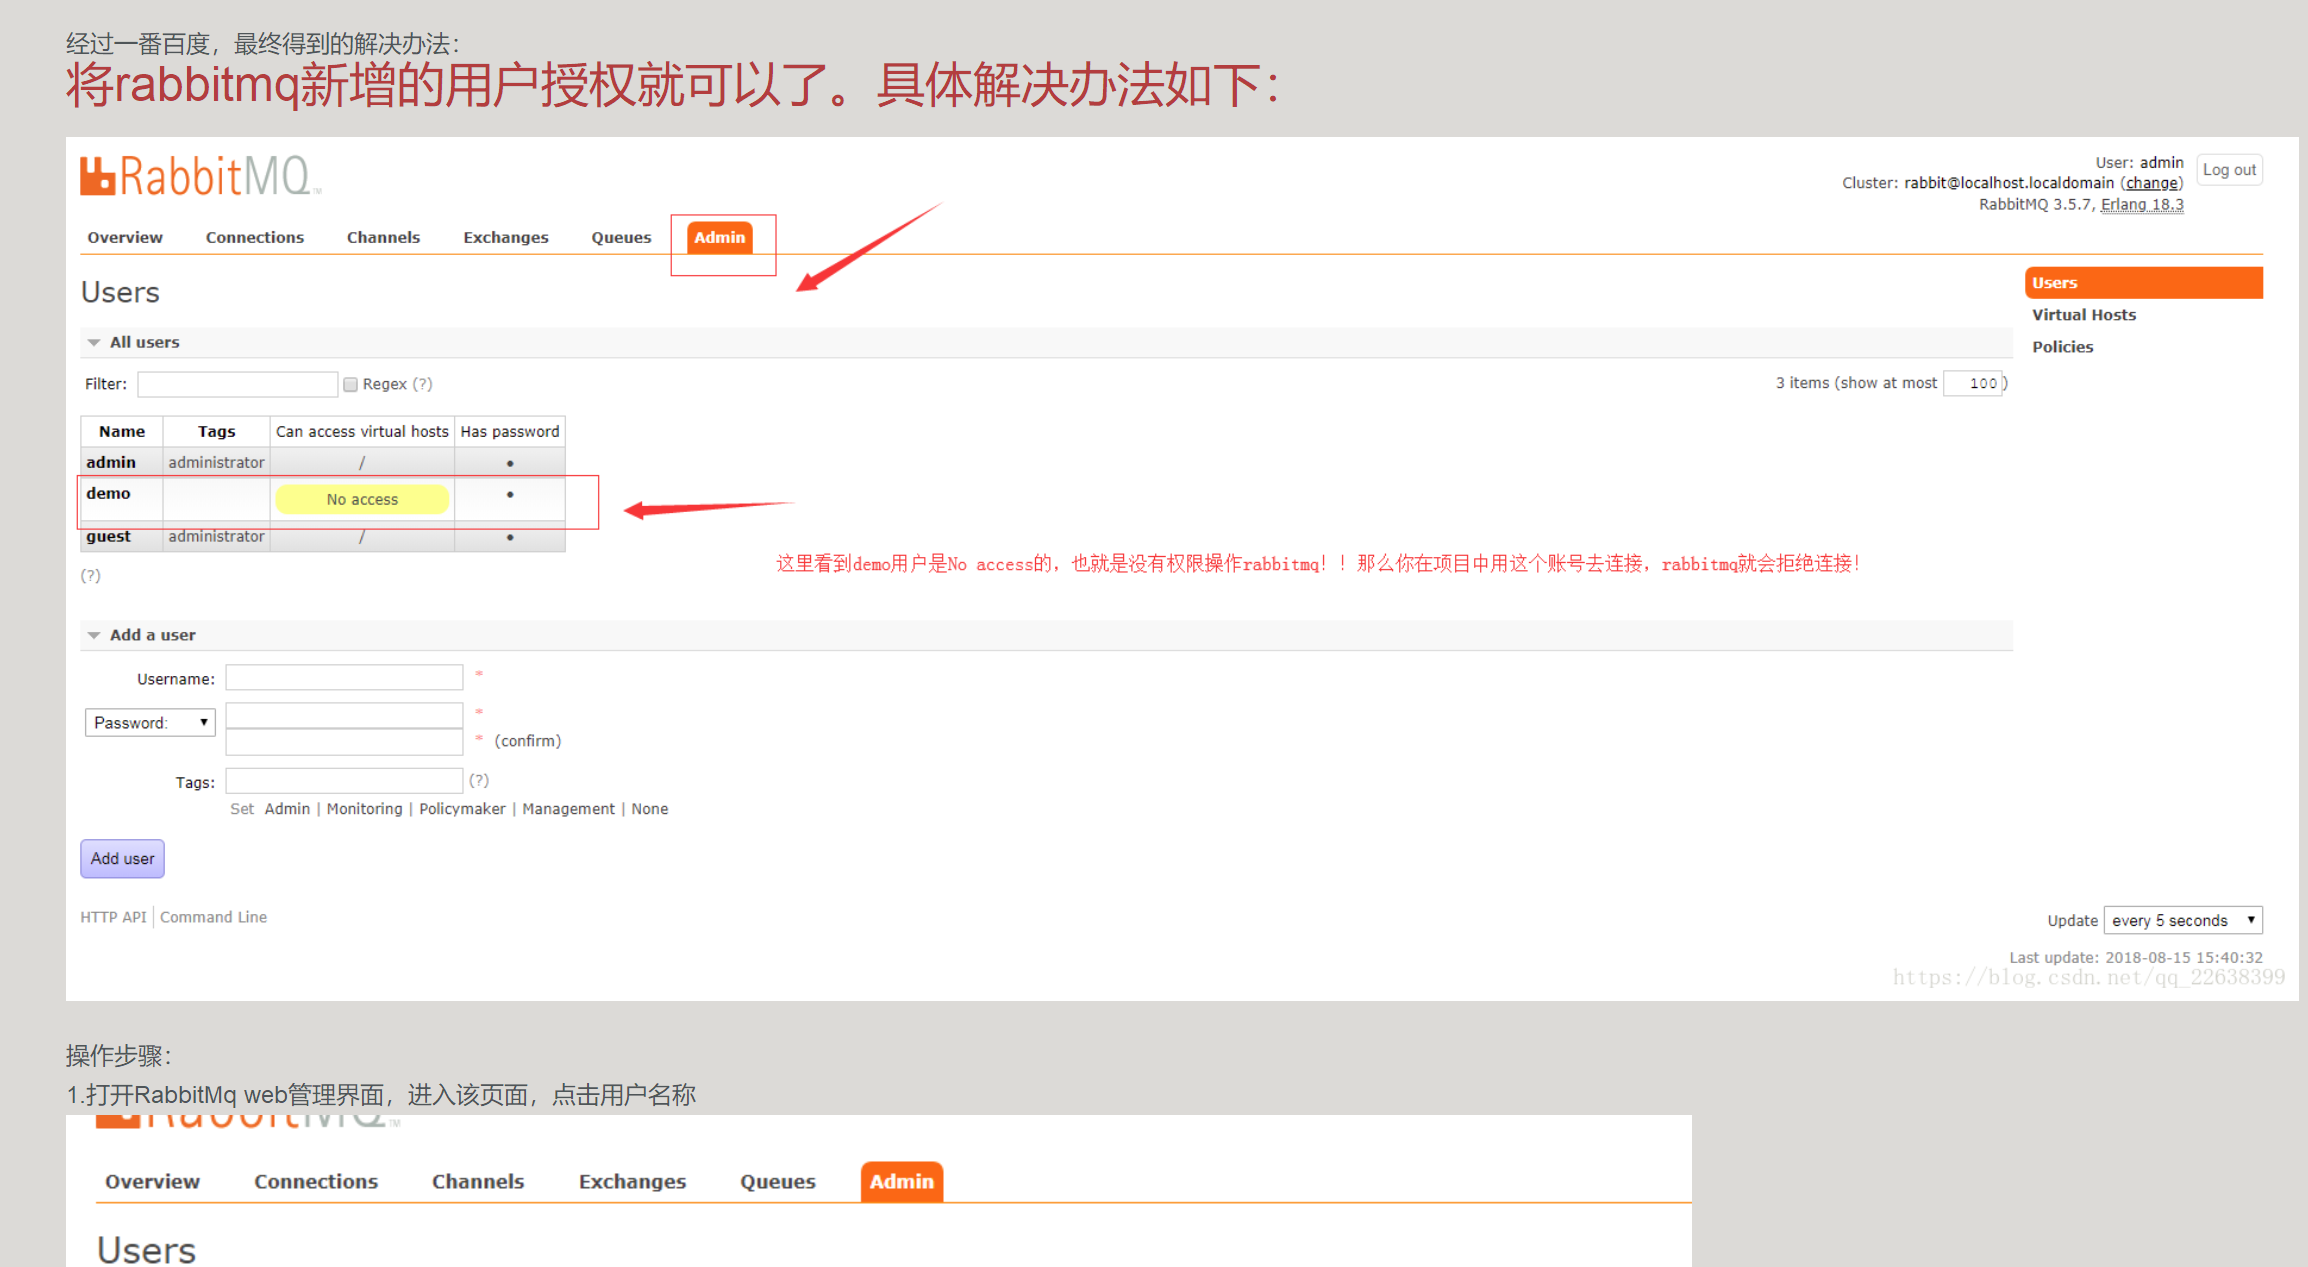Click the Regex help question mark
The width and height of the screenshot is (2308, 1267).
point(422,384)
